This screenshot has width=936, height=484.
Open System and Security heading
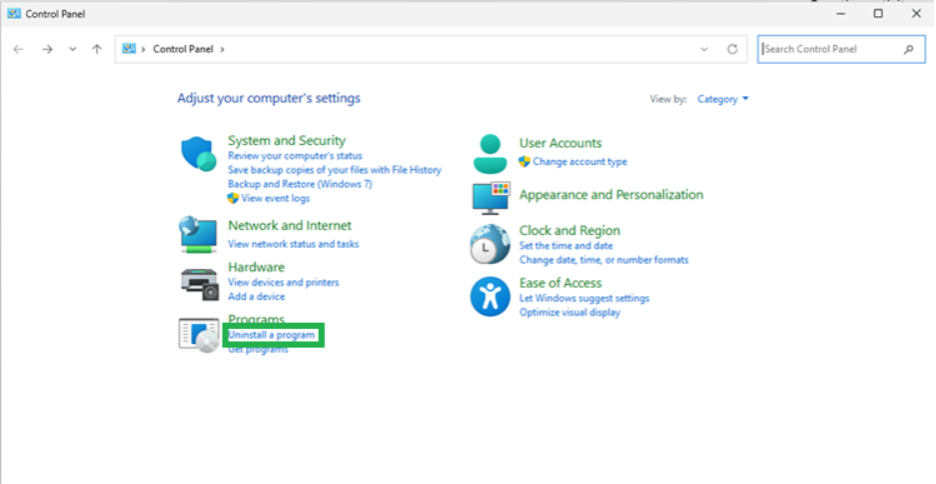[287, 140]
